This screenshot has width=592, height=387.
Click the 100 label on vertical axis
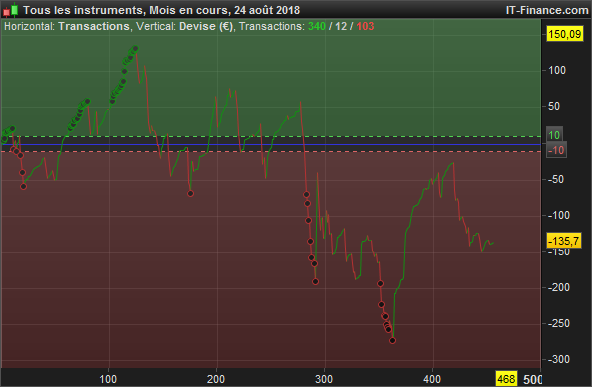(x=557, y=71)
